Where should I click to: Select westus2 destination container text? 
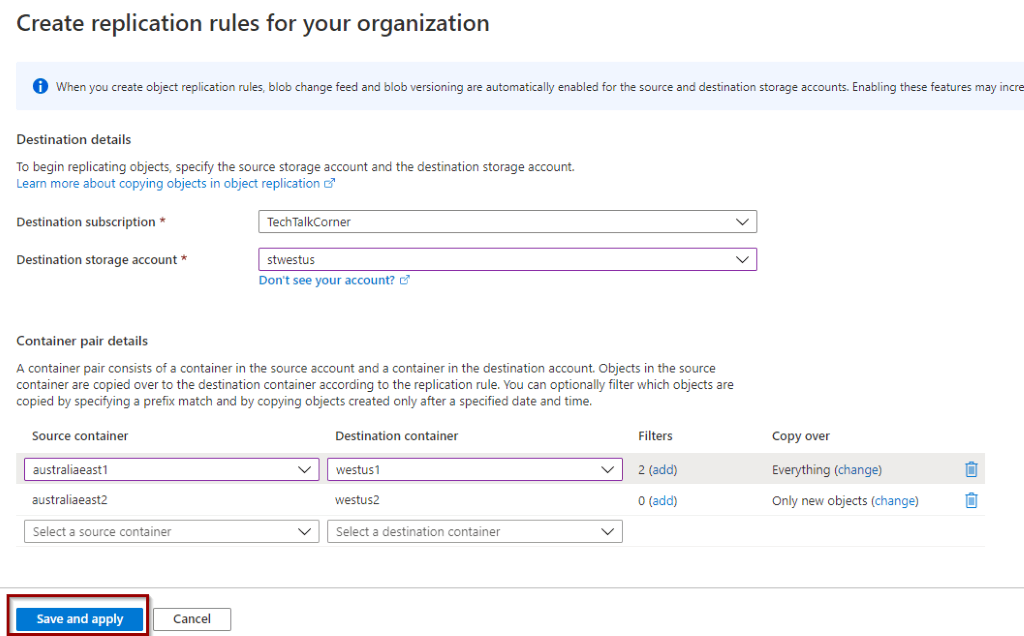click(x=357, y=500)
